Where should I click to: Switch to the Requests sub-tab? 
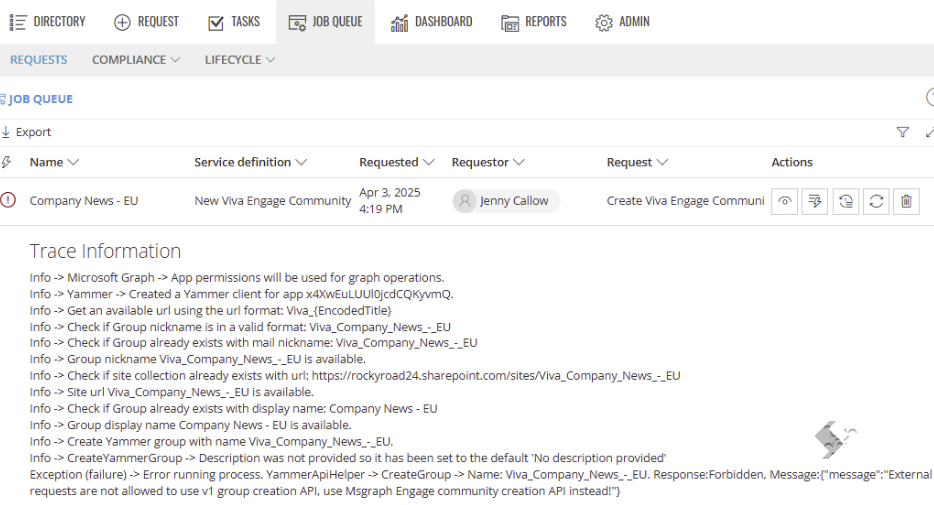click(x=39, y=60)
